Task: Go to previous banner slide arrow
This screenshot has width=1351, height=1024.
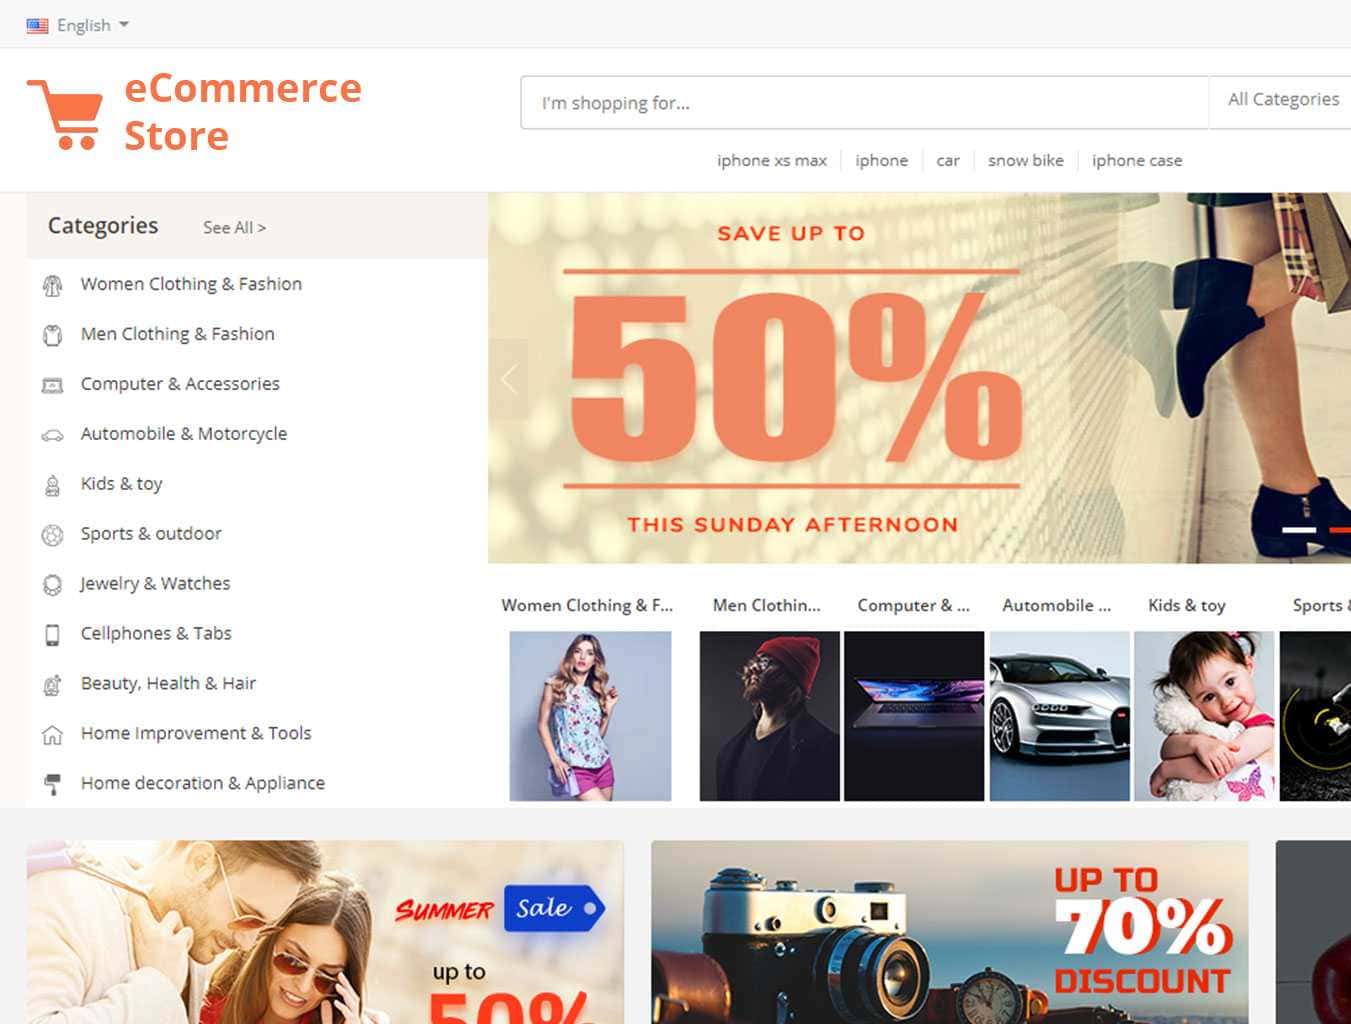Action: (x=508, y=379)
